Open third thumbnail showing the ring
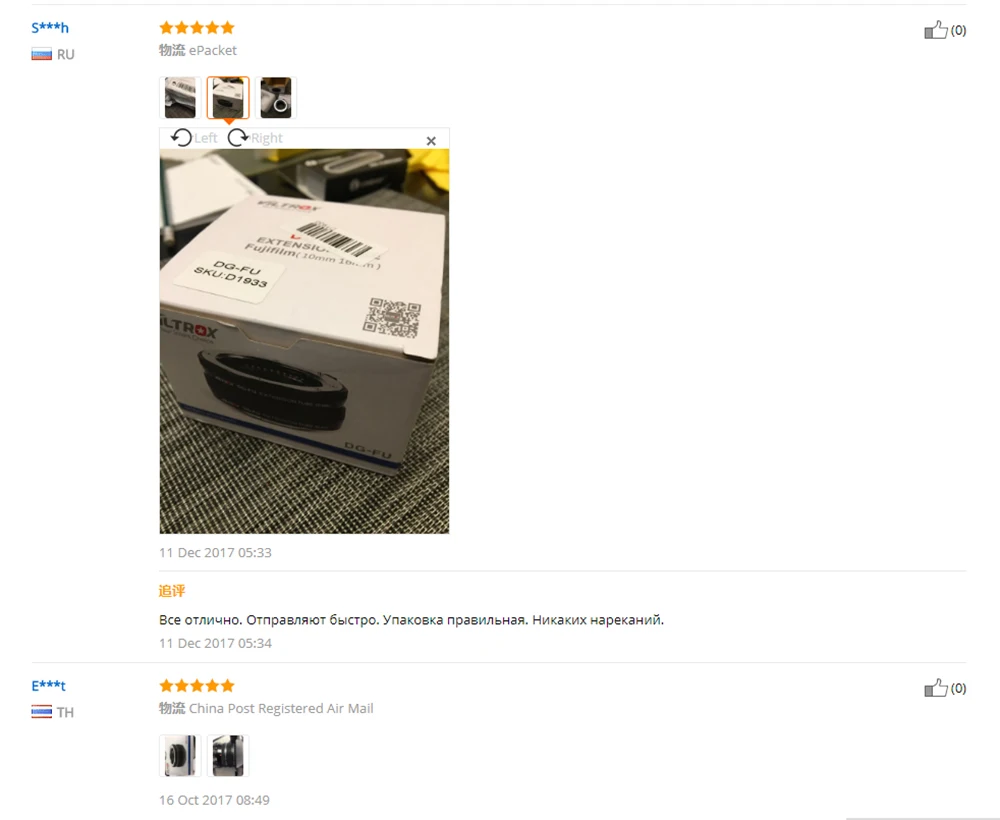Screen dimensions: 1000x820 276,98
